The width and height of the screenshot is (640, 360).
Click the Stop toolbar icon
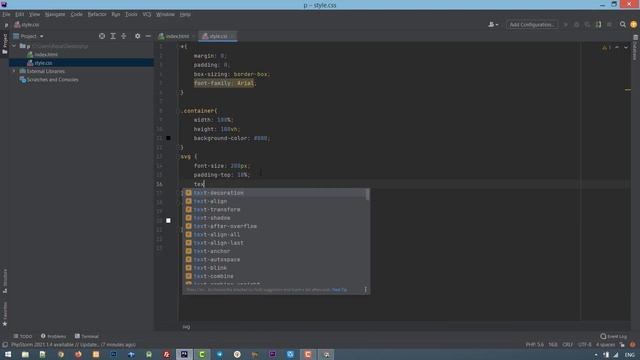tap(609, 24)
